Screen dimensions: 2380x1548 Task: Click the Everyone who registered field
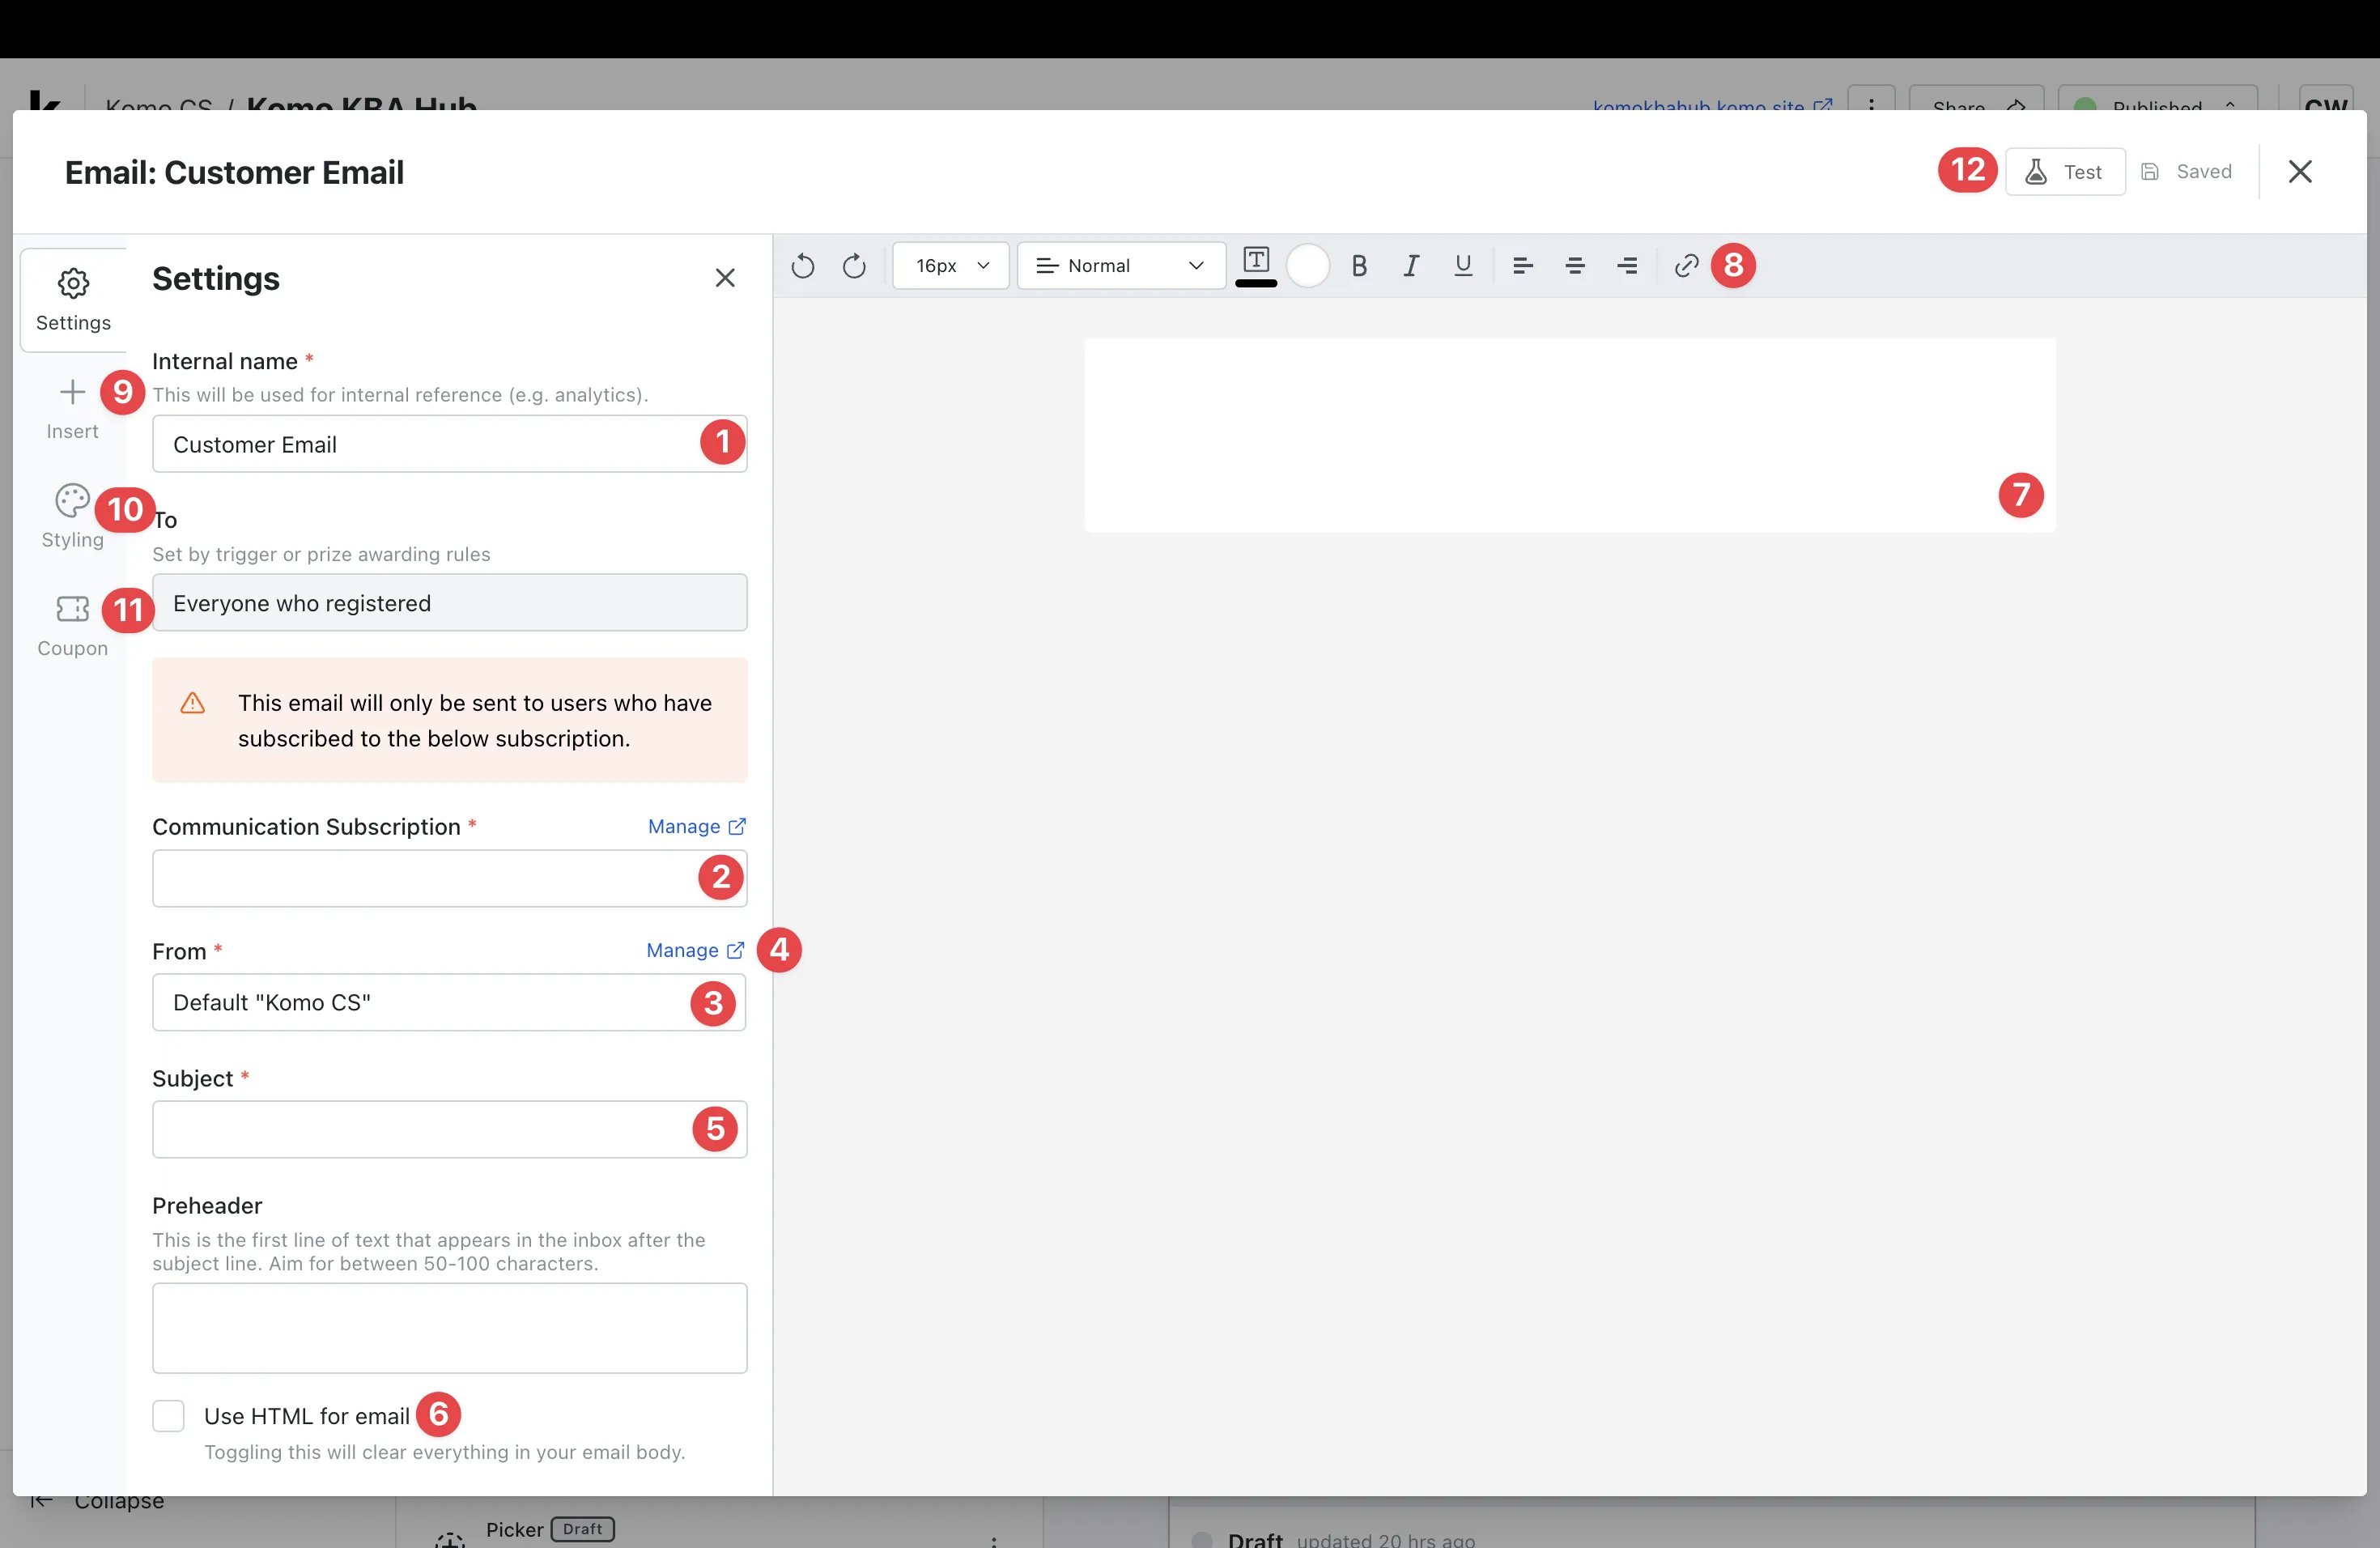(x=450, y=603)
